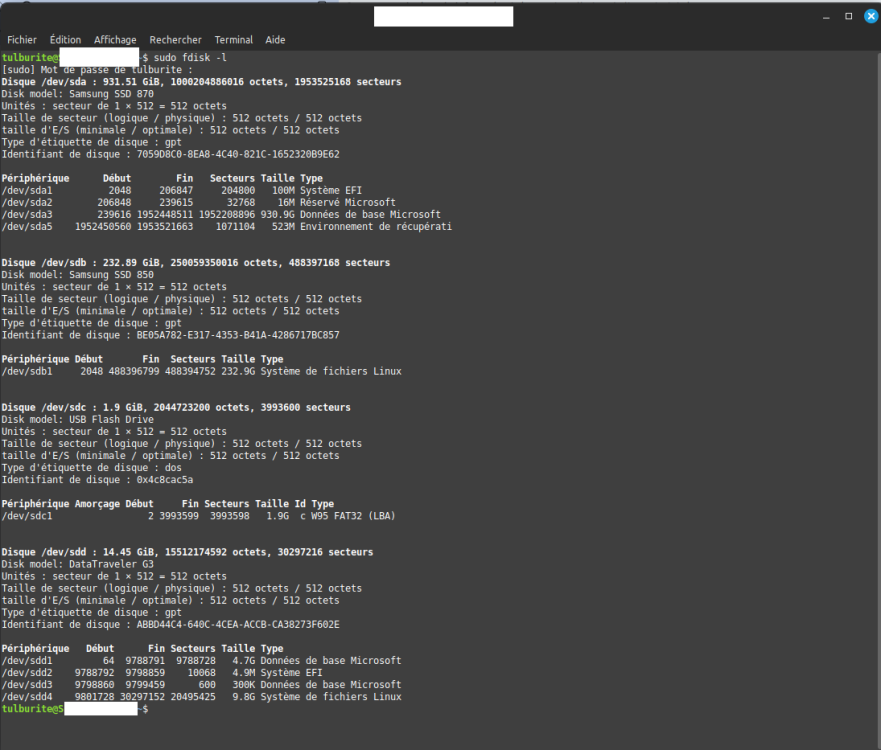This screenshot has height=750, width=881.
Task: Open the Affichage menu
Action: [x=115, y=40]
